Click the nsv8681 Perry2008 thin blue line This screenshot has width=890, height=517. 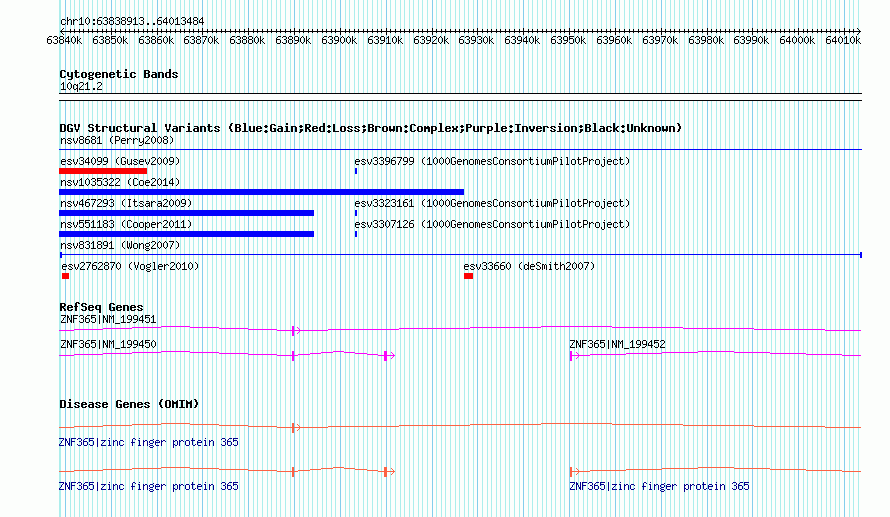460,150
